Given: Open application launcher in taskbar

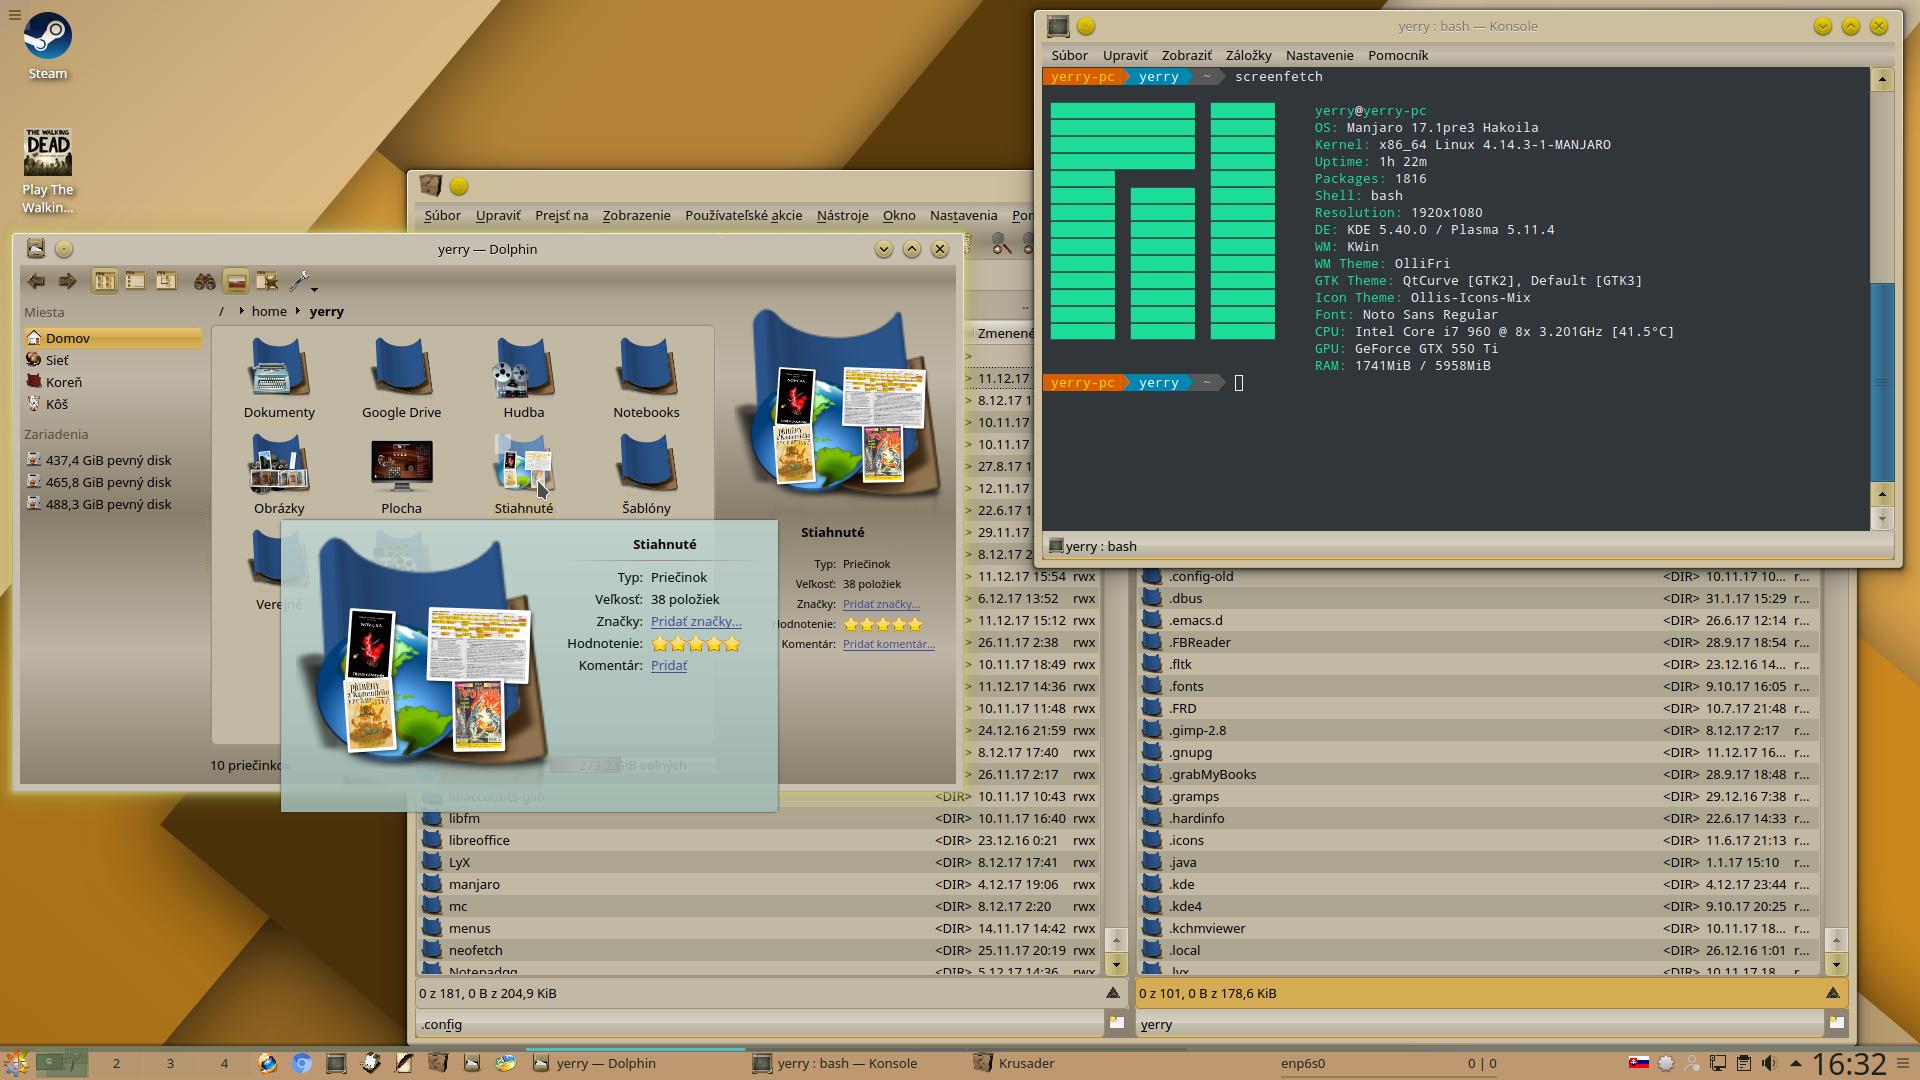Looking at the screenshot, I should [x=15, y=1063].
